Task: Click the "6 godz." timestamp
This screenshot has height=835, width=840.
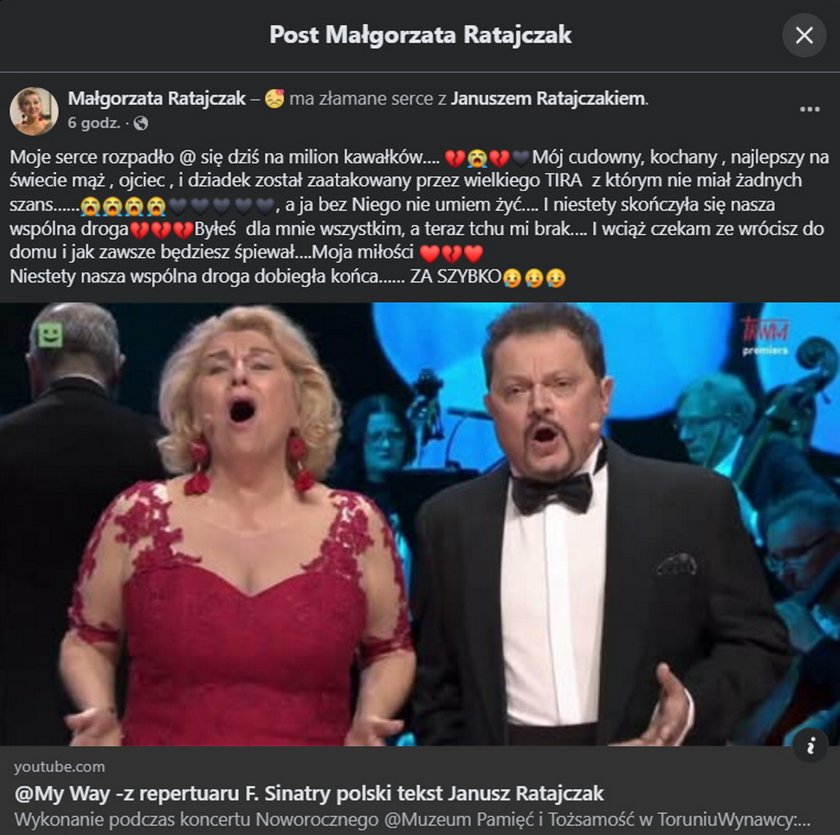Action: pyautogui.click(x=94, y=123)
